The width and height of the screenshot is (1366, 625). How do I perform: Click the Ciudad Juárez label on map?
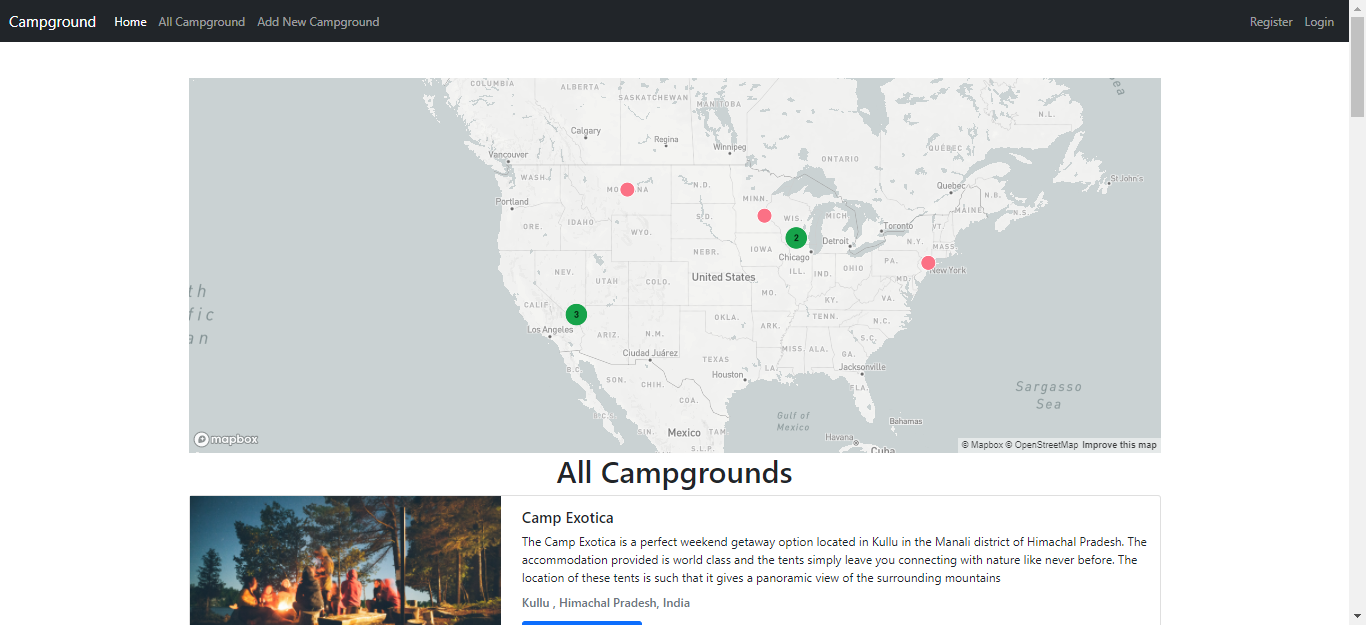click(x=650, y=353)
